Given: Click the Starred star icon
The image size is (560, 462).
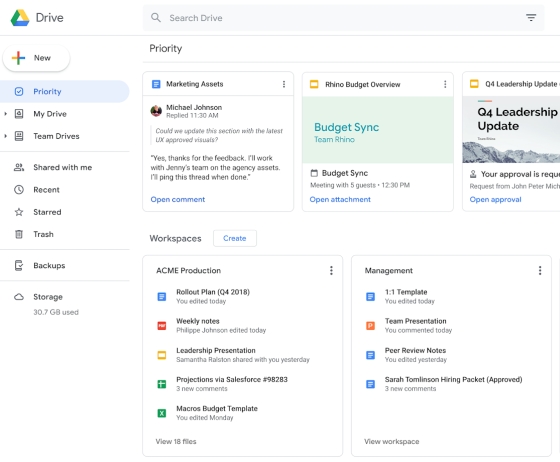Looking at the screenshot, I should pyautogui.click(x=19, y=212).
